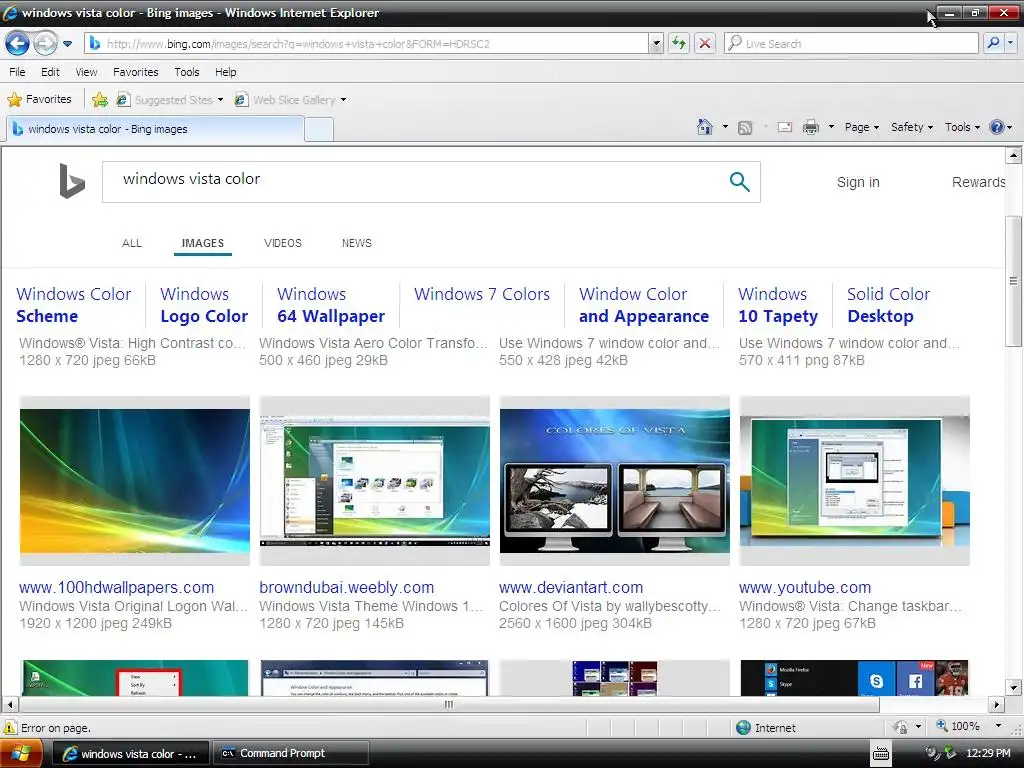The image size is (1024, 768).
Task: Expand the Home button dropdown arrow
Action: [725, 127]
